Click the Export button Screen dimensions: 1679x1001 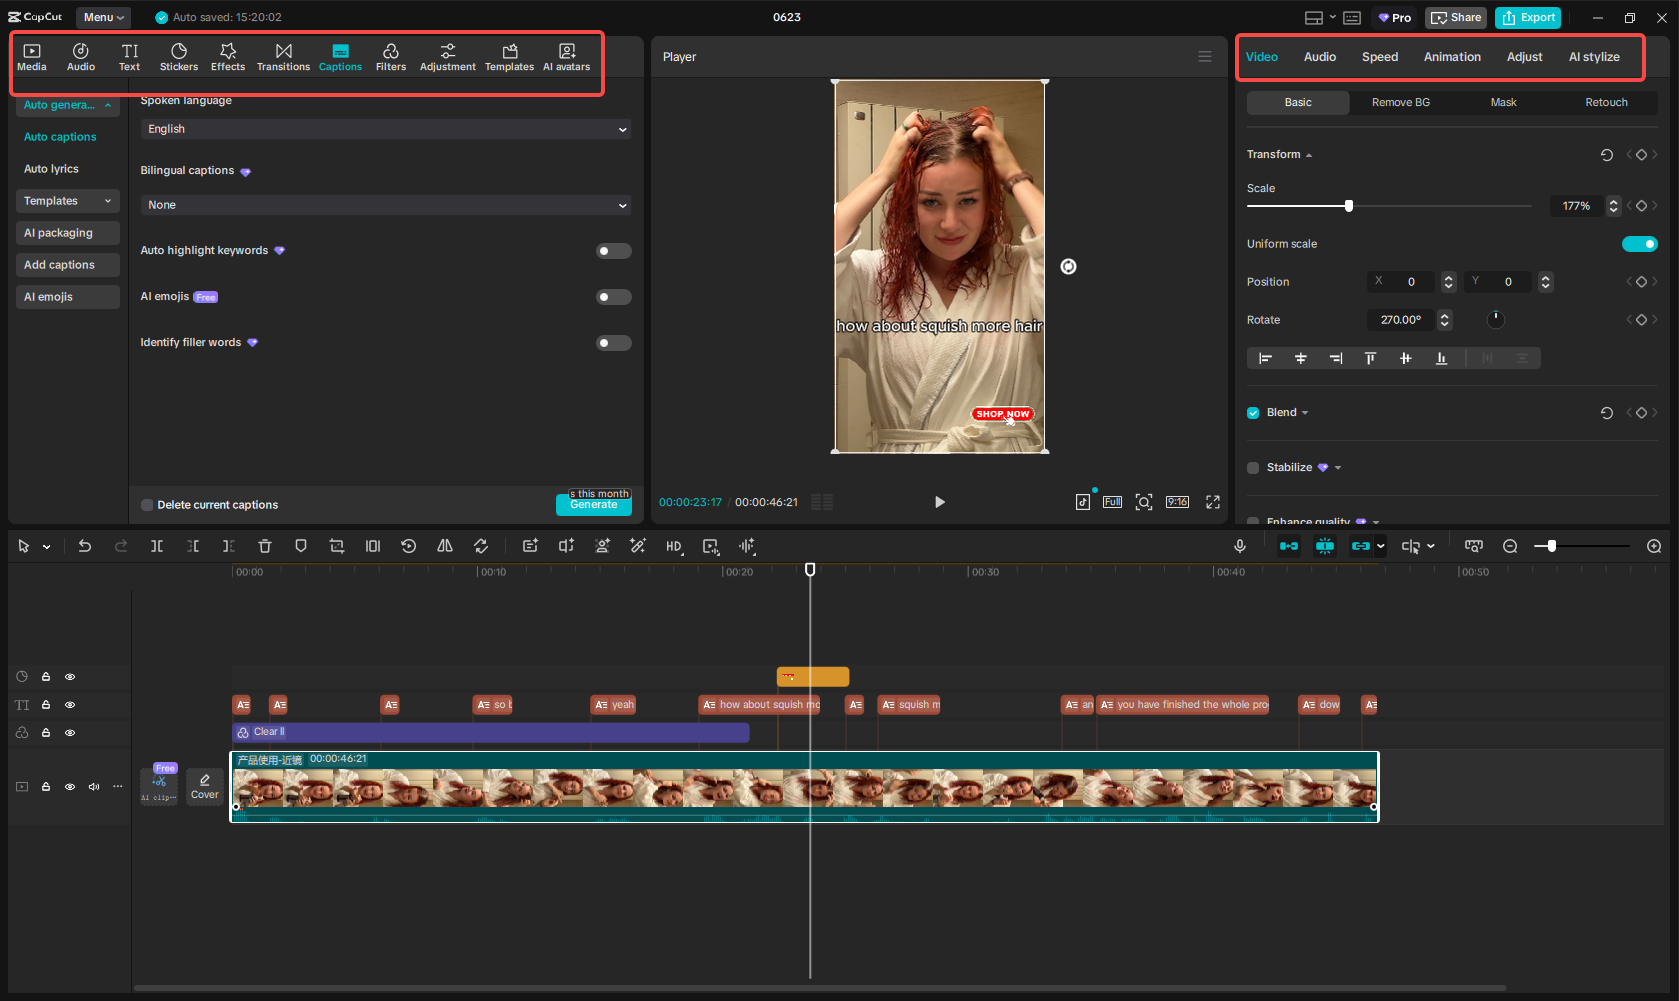(x=1527, y=17)
